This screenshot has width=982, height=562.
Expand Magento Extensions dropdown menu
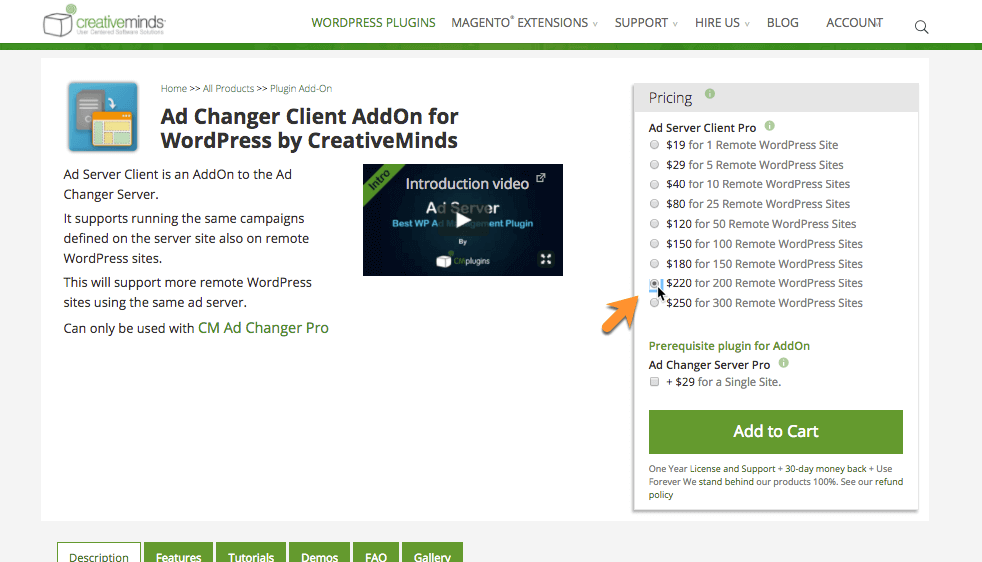click(524, 23)
